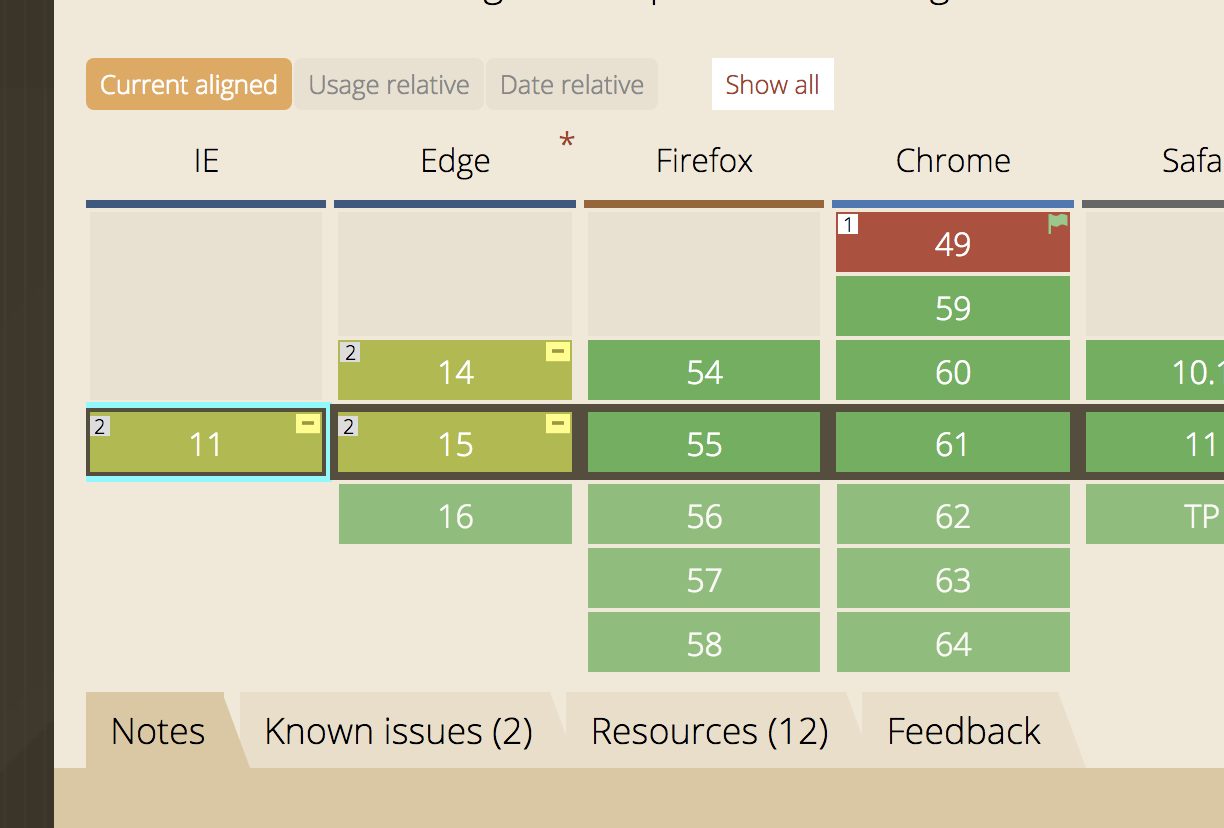
Task: Select the highlighted IE 11 support cell
Action: [x=205, y=442]
